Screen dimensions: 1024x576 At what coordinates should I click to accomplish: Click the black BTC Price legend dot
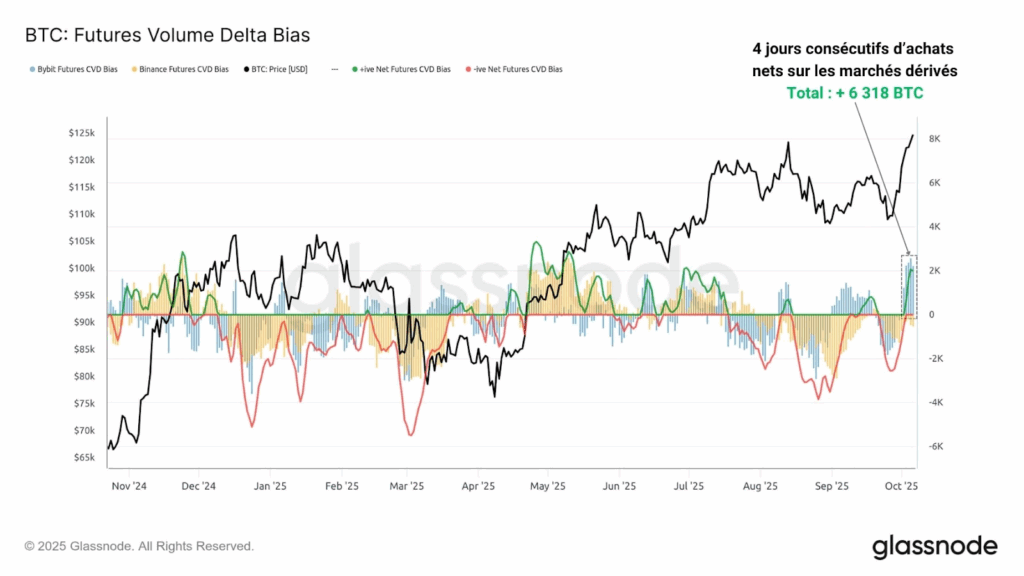247,70
